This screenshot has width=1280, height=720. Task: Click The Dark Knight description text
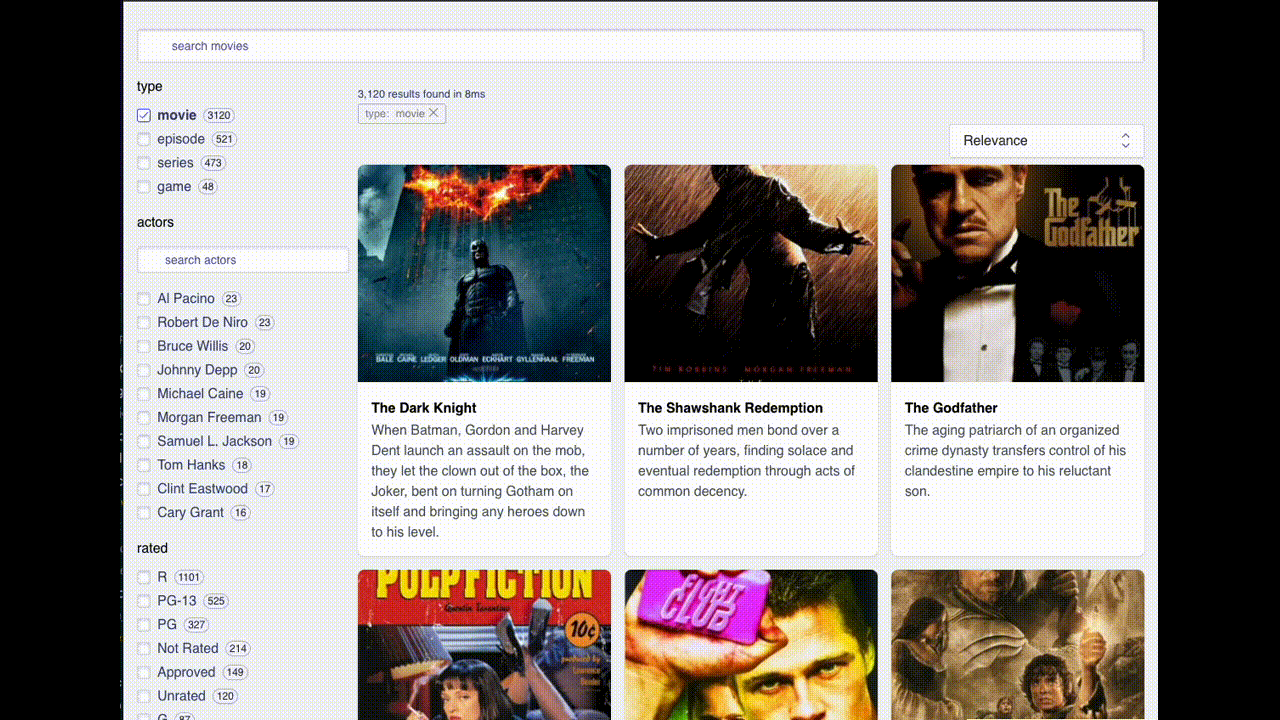[480, 481]
